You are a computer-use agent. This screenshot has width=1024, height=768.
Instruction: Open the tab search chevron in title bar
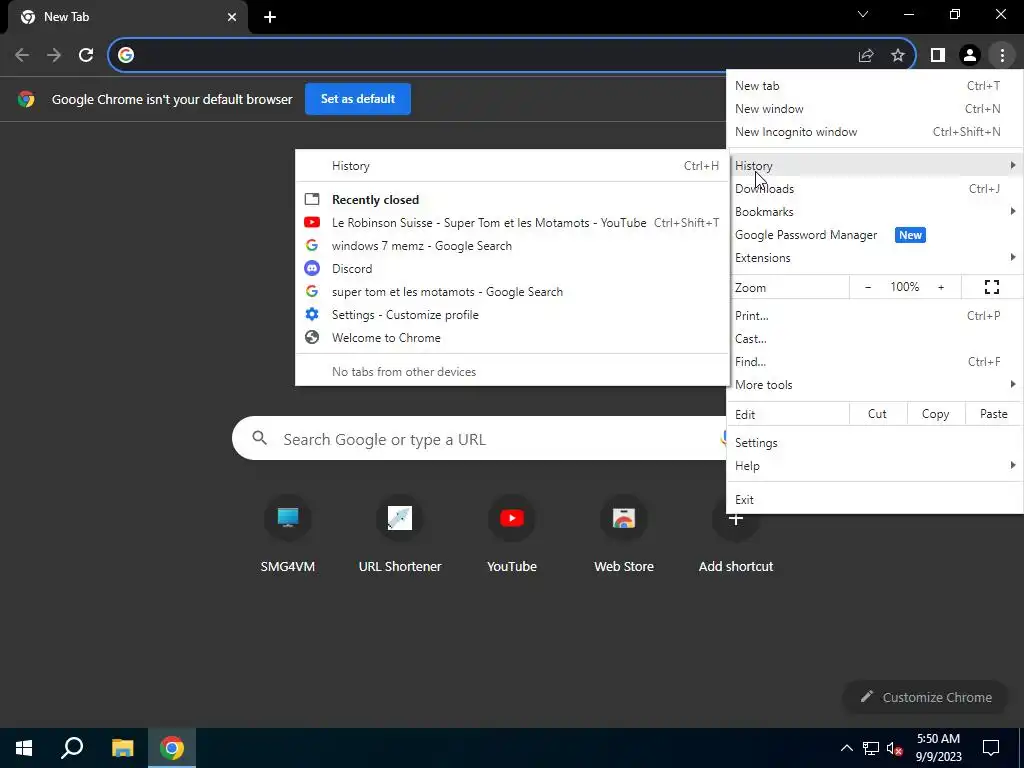point(863,14)
